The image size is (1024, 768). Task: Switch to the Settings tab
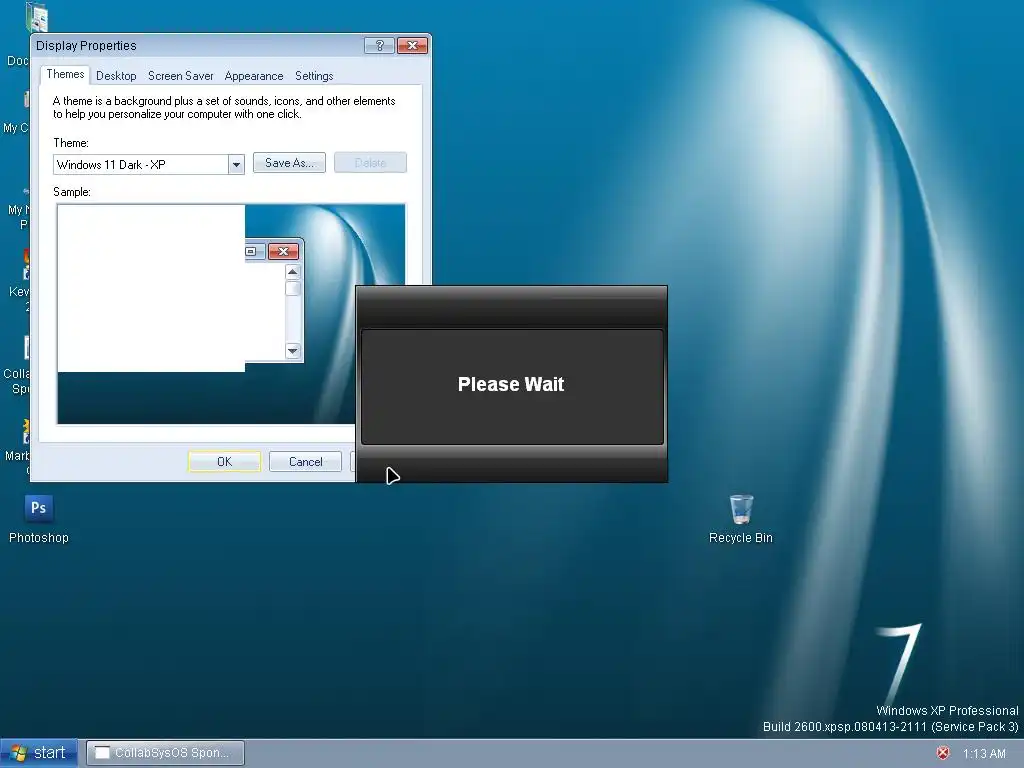pyautogui.click(x=314, y=76)
